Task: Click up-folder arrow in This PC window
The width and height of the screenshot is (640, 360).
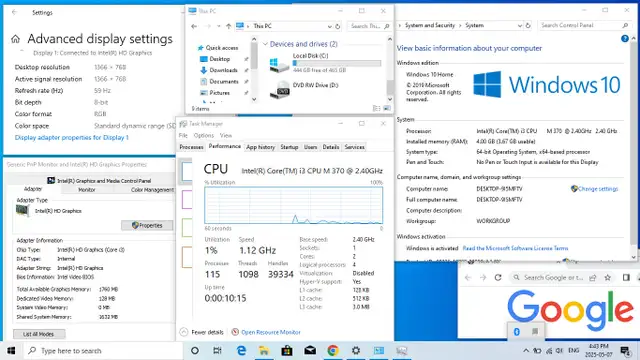Action: pos(229,26)
